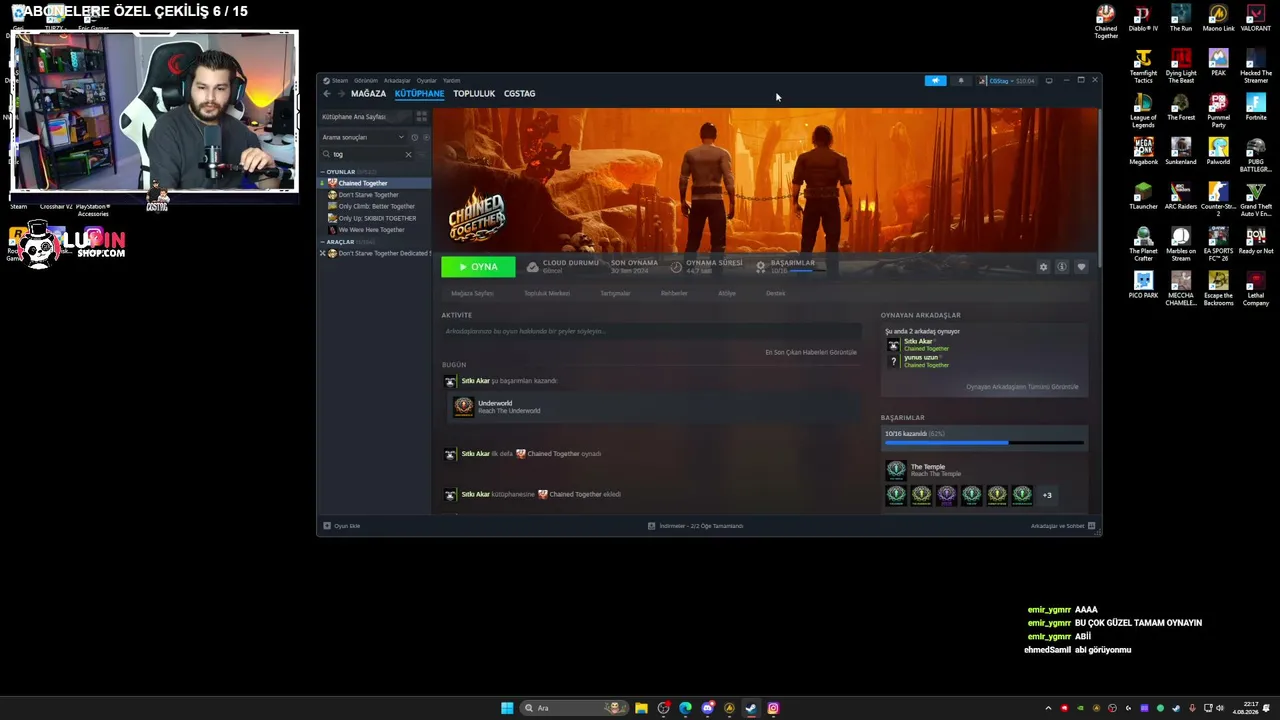This screenshot has height=720, width=1280.
Task: Select Only Climb: Better Together
Action: (x=376, y=207)
